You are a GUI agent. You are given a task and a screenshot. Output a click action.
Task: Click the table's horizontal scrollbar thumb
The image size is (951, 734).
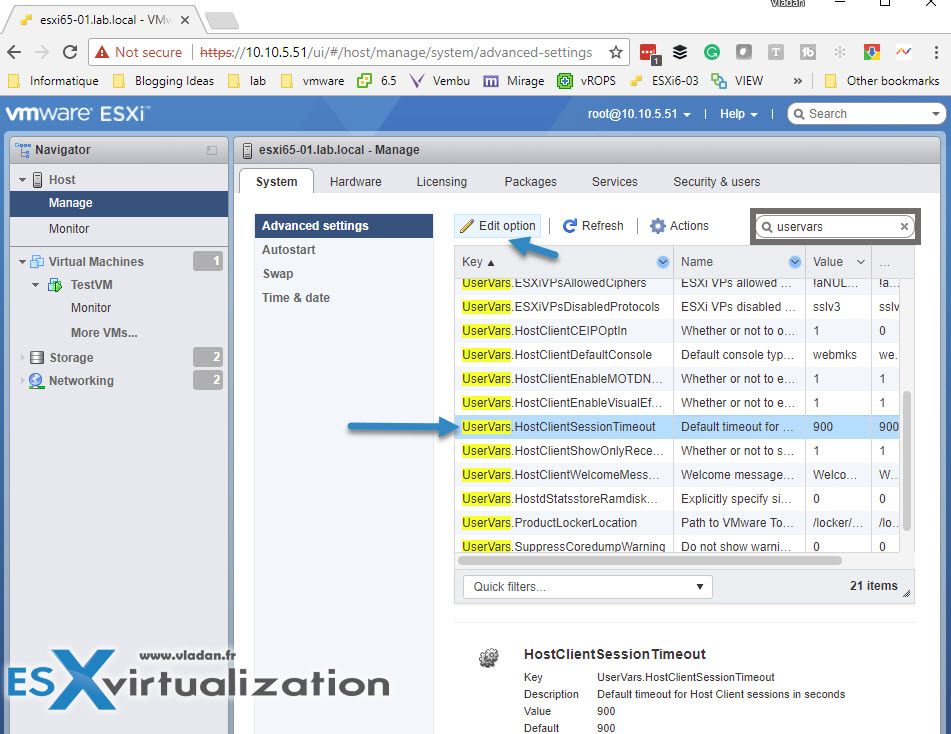pyautogui.click(x=650, y=561)
